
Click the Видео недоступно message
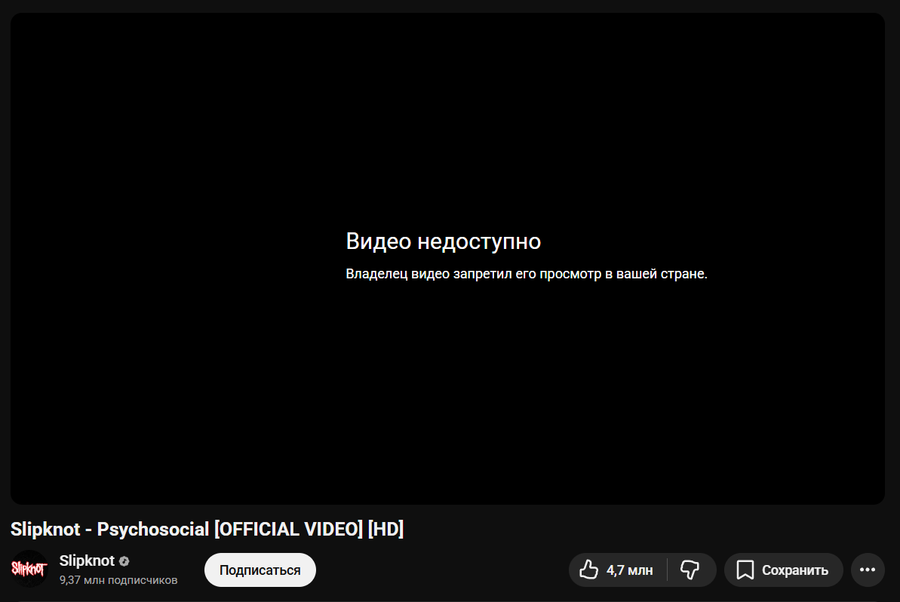(443, 241)
